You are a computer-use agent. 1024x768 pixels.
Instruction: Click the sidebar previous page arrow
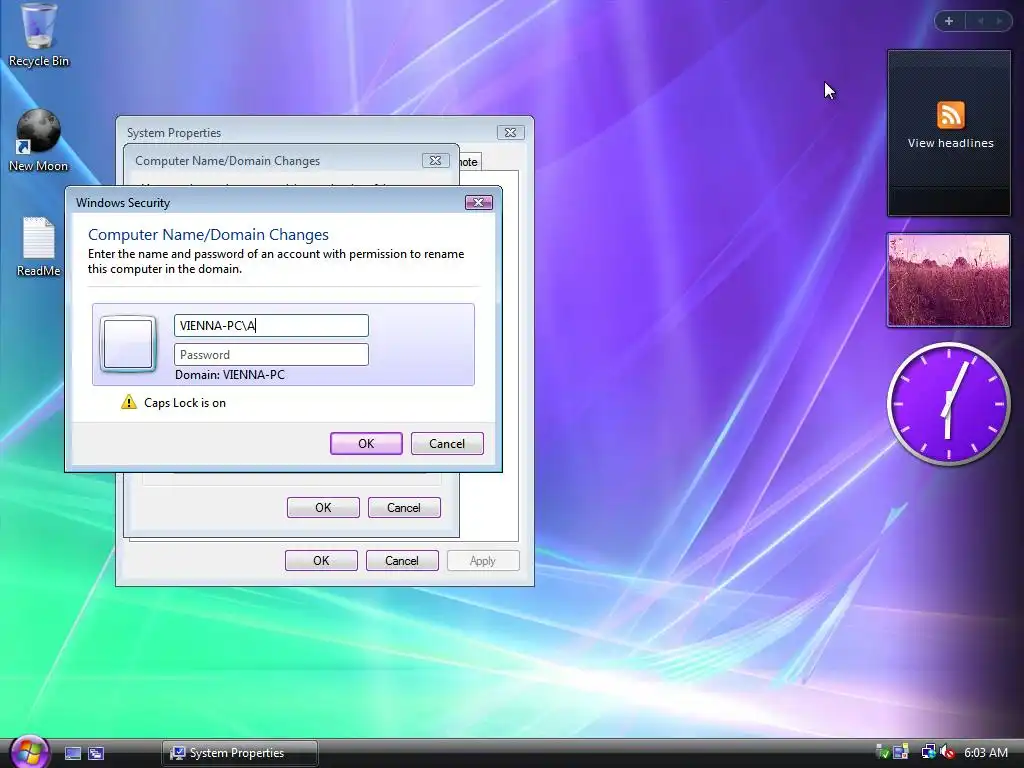pos(980,21)
